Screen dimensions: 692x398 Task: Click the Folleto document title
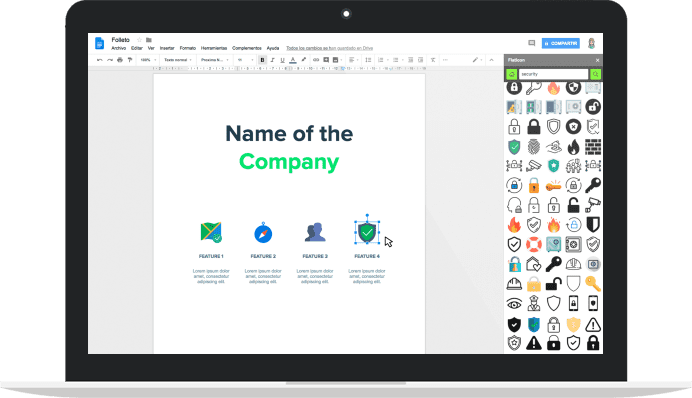(120, 40)
